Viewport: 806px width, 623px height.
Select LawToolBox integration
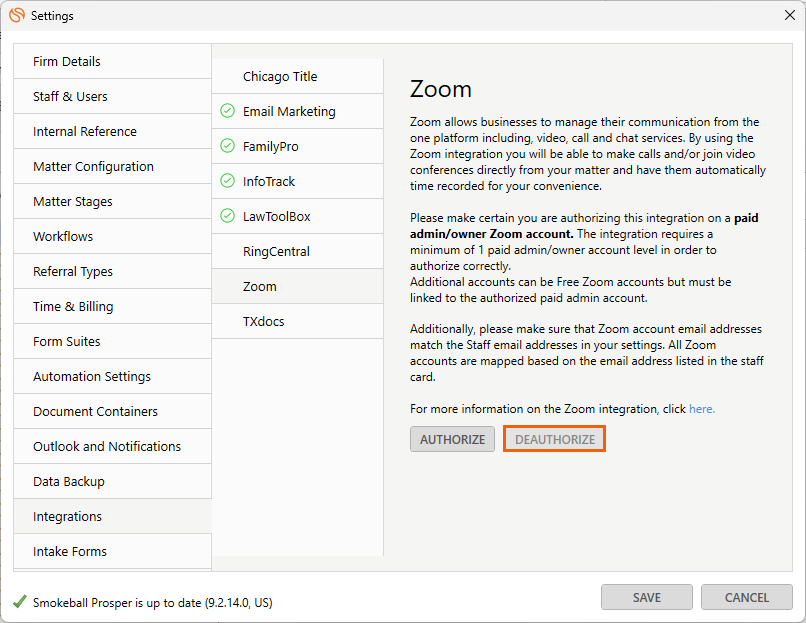click(x=298, y=216)
